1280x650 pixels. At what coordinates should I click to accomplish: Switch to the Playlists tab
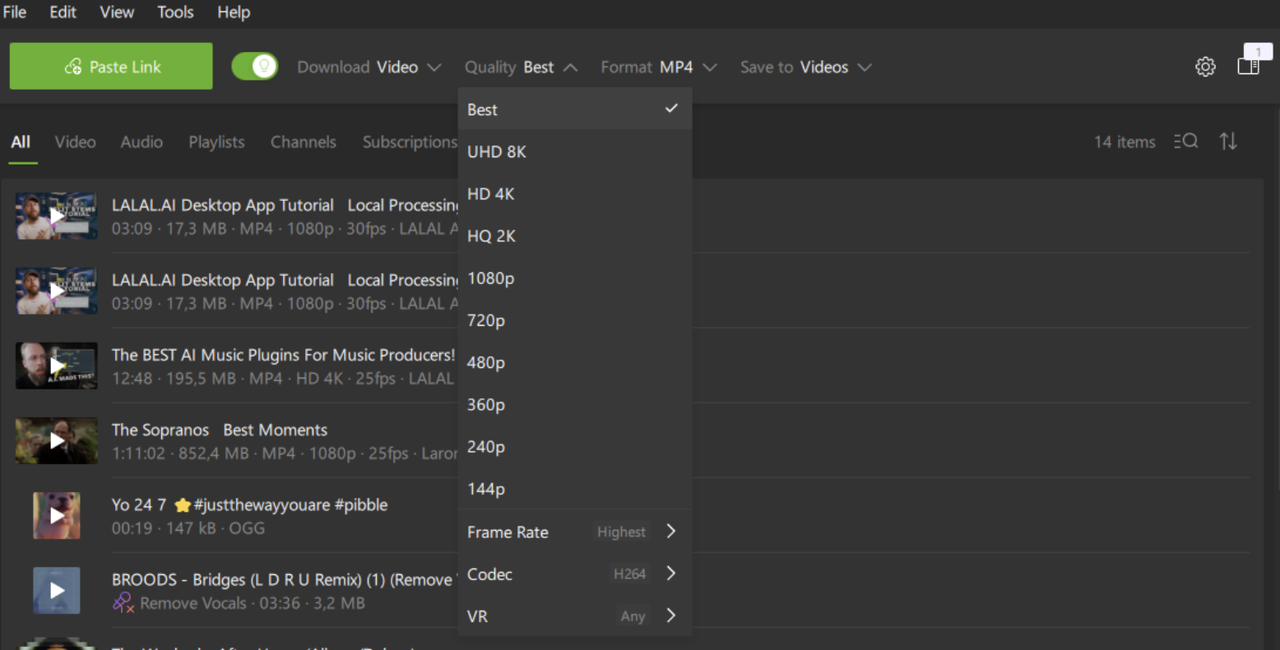[216, 142]
